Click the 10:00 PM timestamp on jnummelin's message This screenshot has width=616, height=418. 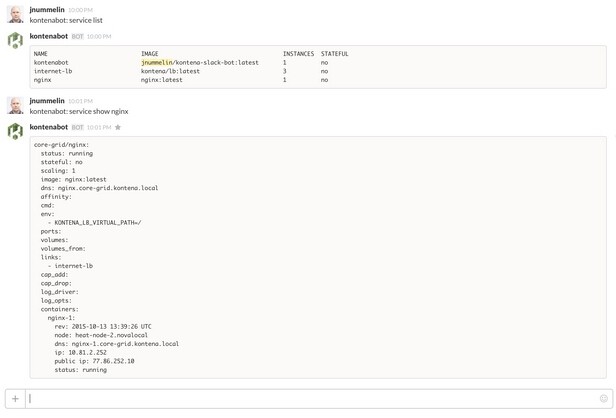(80, 10)
